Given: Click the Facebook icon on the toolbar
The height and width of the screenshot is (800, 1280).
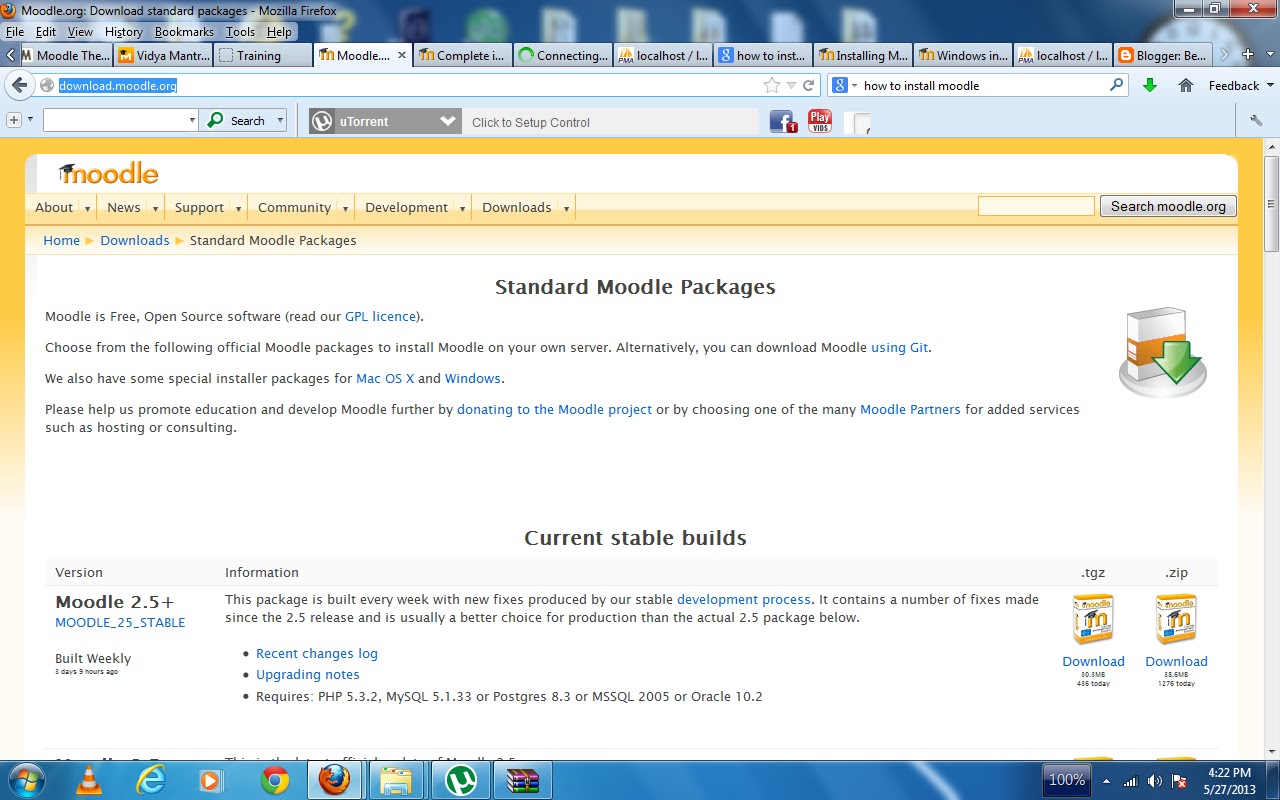Looking at the screenshot, I should 783,121.
